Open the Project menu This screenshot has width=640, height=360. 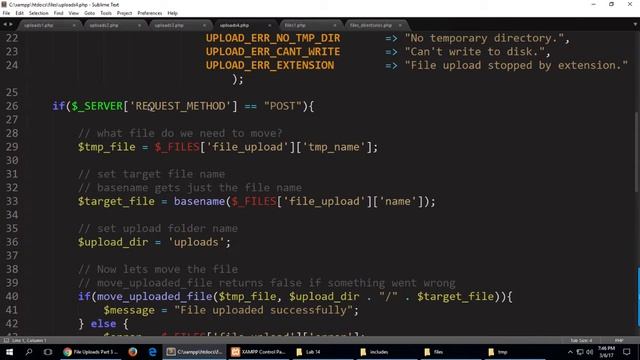(x=124, y=13)
